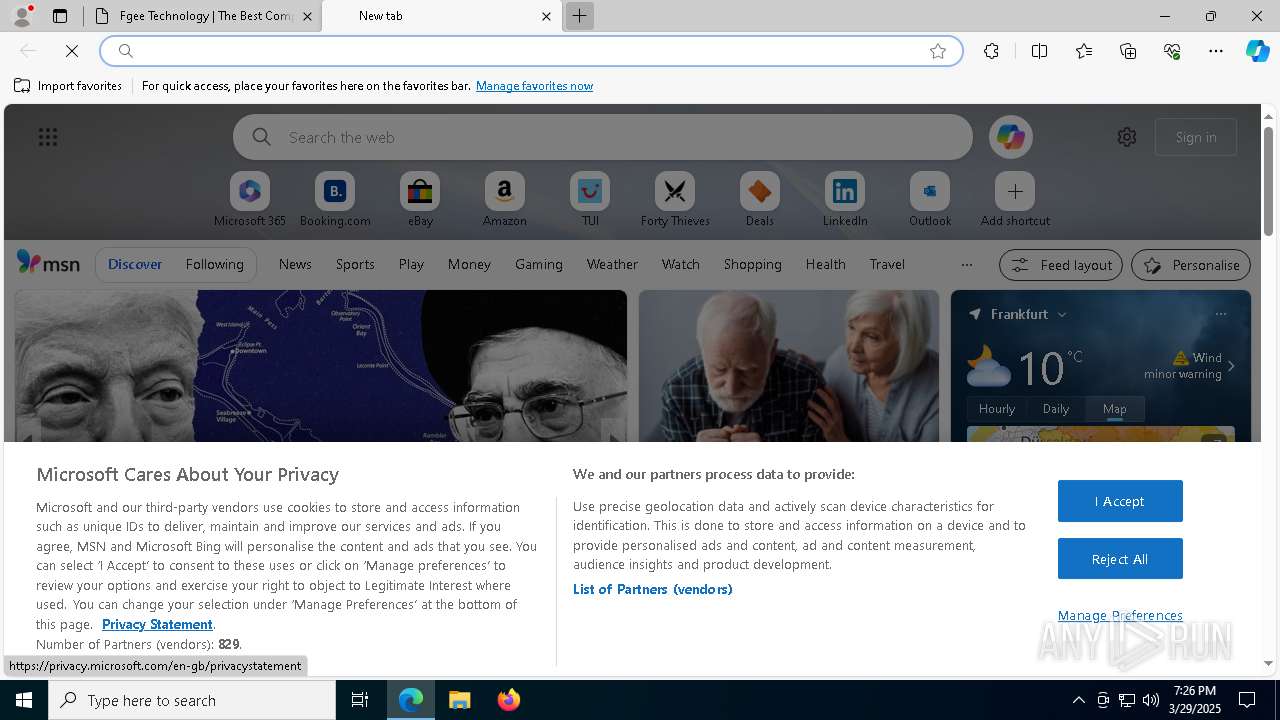1280x720 pixels.
Task: Toggle Split screen icon
Action: click(1040, 51)
